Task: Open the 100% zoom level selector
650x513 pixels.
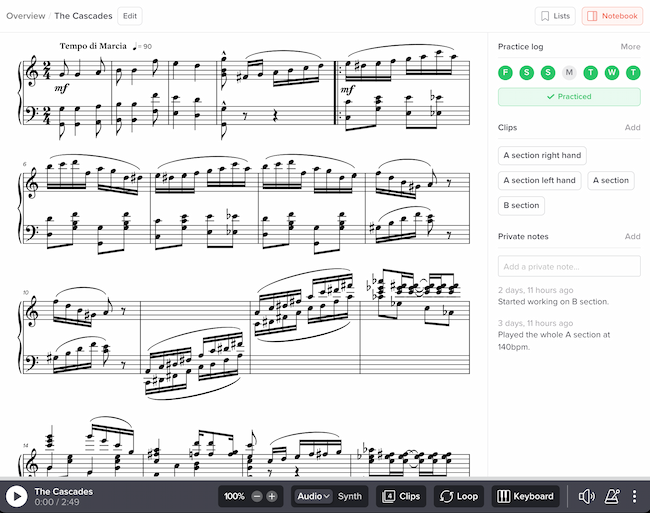Action: [234, 496]
